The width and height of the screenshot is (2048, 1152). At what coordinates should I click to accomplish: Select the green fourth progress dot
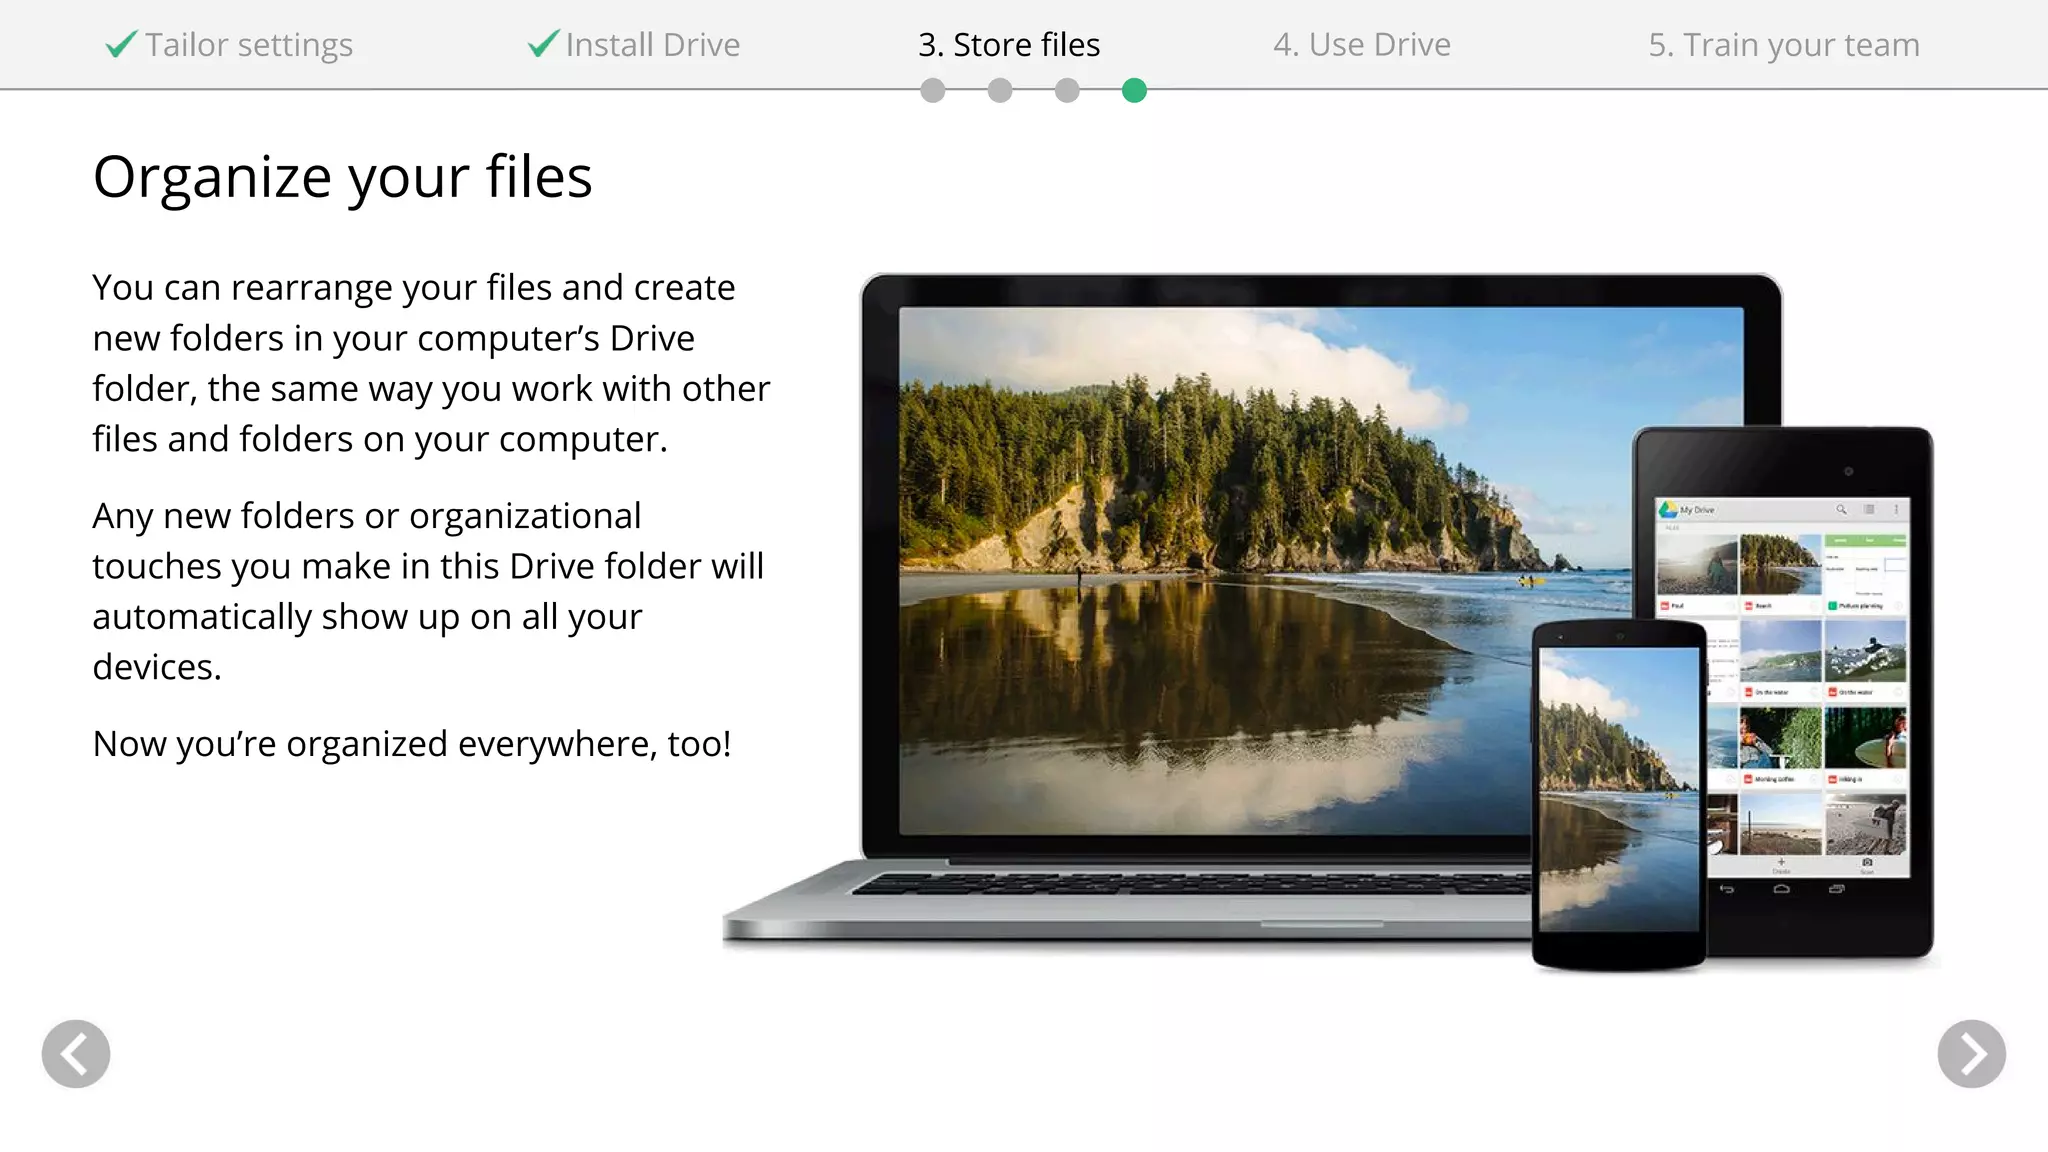[1134, 91]
